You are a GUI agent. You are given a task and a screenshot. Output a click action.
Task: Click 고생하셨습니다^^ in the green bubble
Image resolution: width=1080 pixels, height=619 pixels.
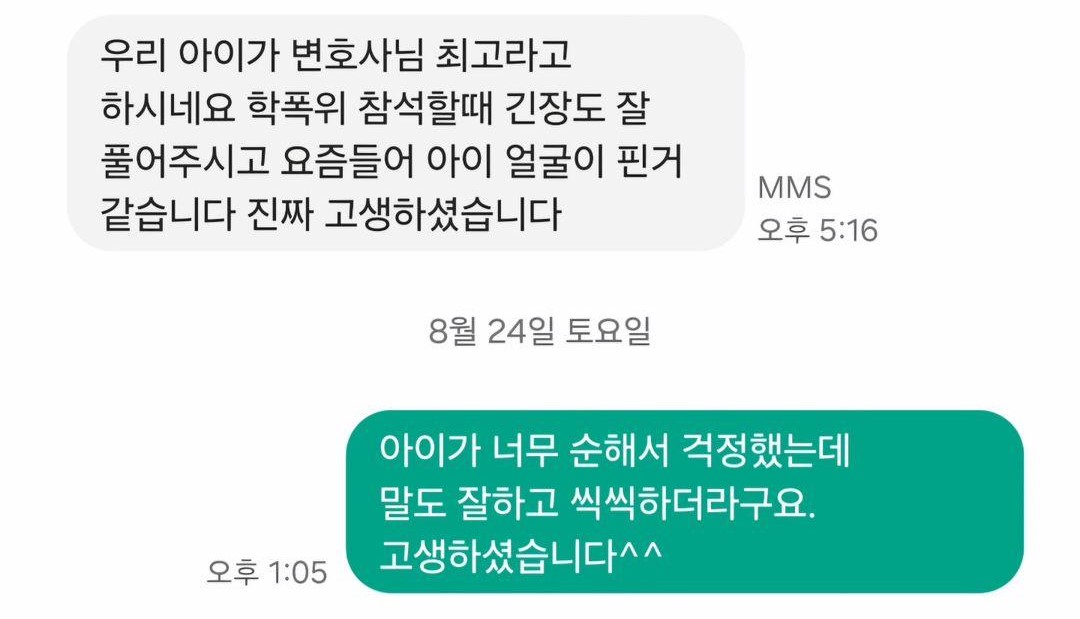(x=521, y=555)
